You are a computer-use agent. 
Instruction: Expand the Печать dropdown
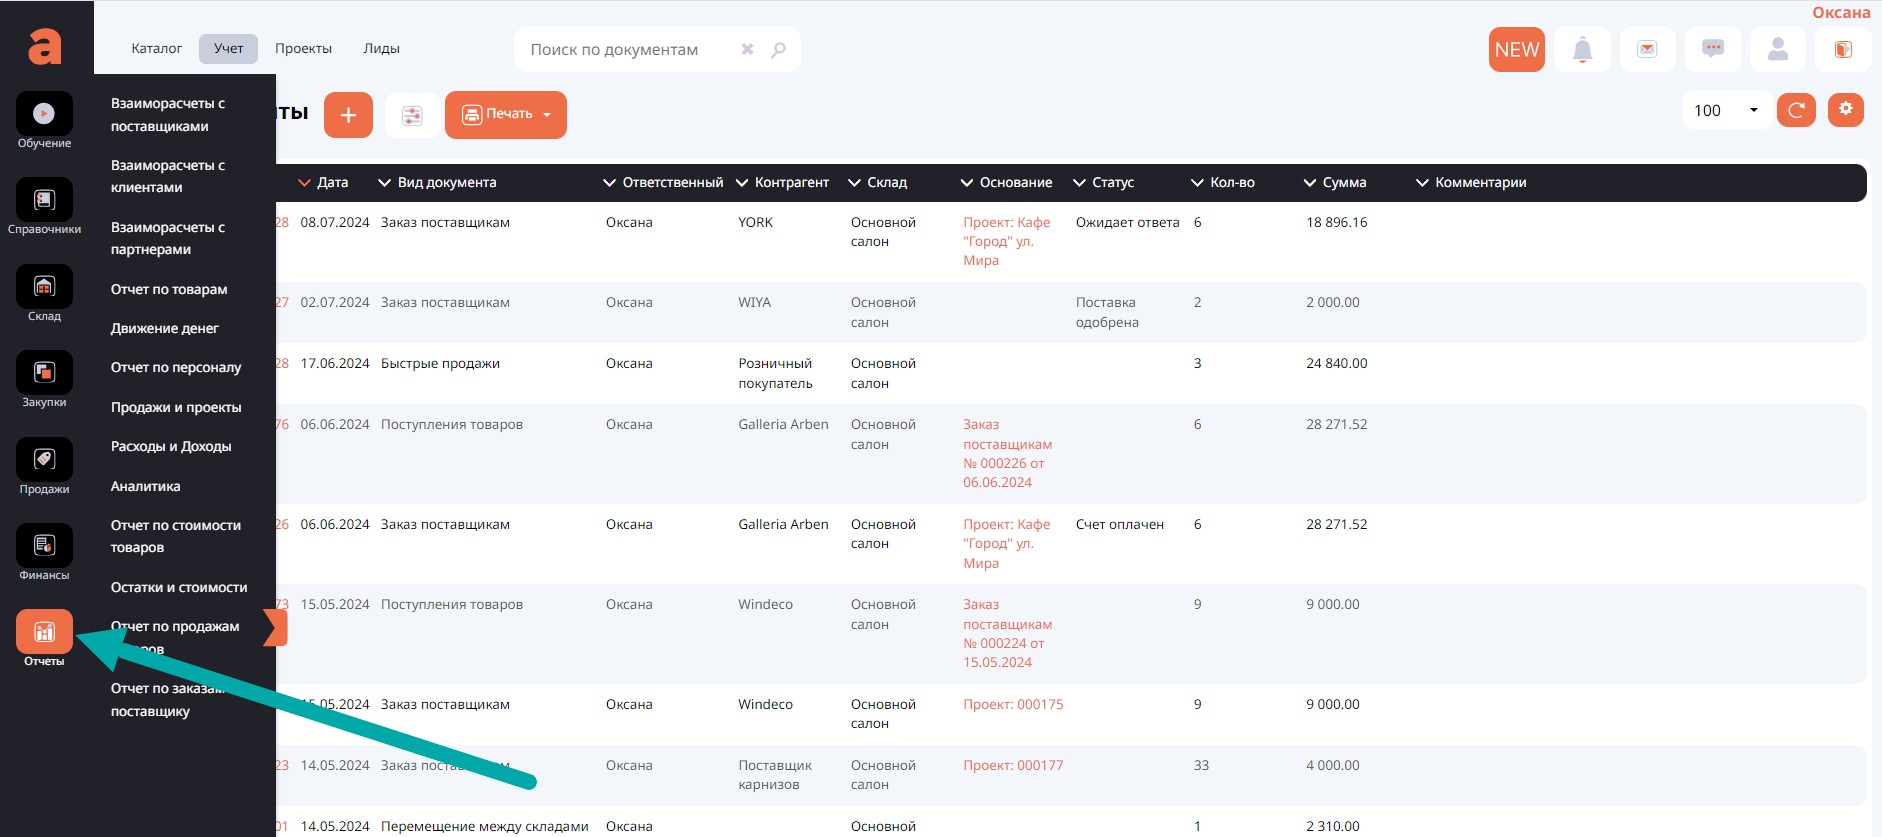tap(506, 115)
